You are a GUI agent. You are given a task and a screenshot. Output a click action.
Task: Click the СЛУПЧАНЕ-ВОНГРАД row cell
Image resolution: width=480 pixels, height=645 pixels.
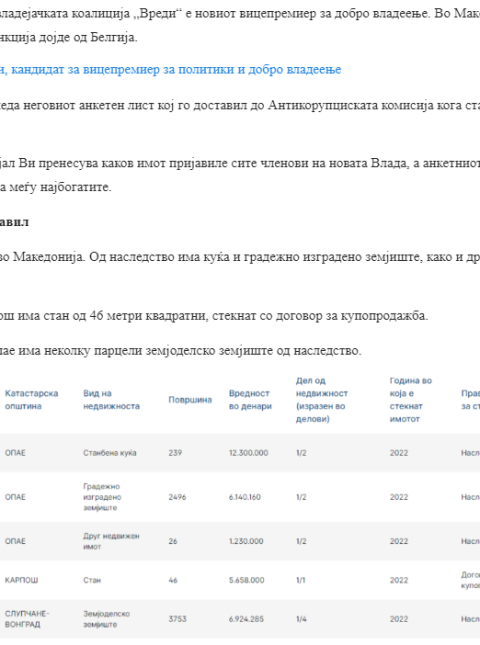coord(27,619)
